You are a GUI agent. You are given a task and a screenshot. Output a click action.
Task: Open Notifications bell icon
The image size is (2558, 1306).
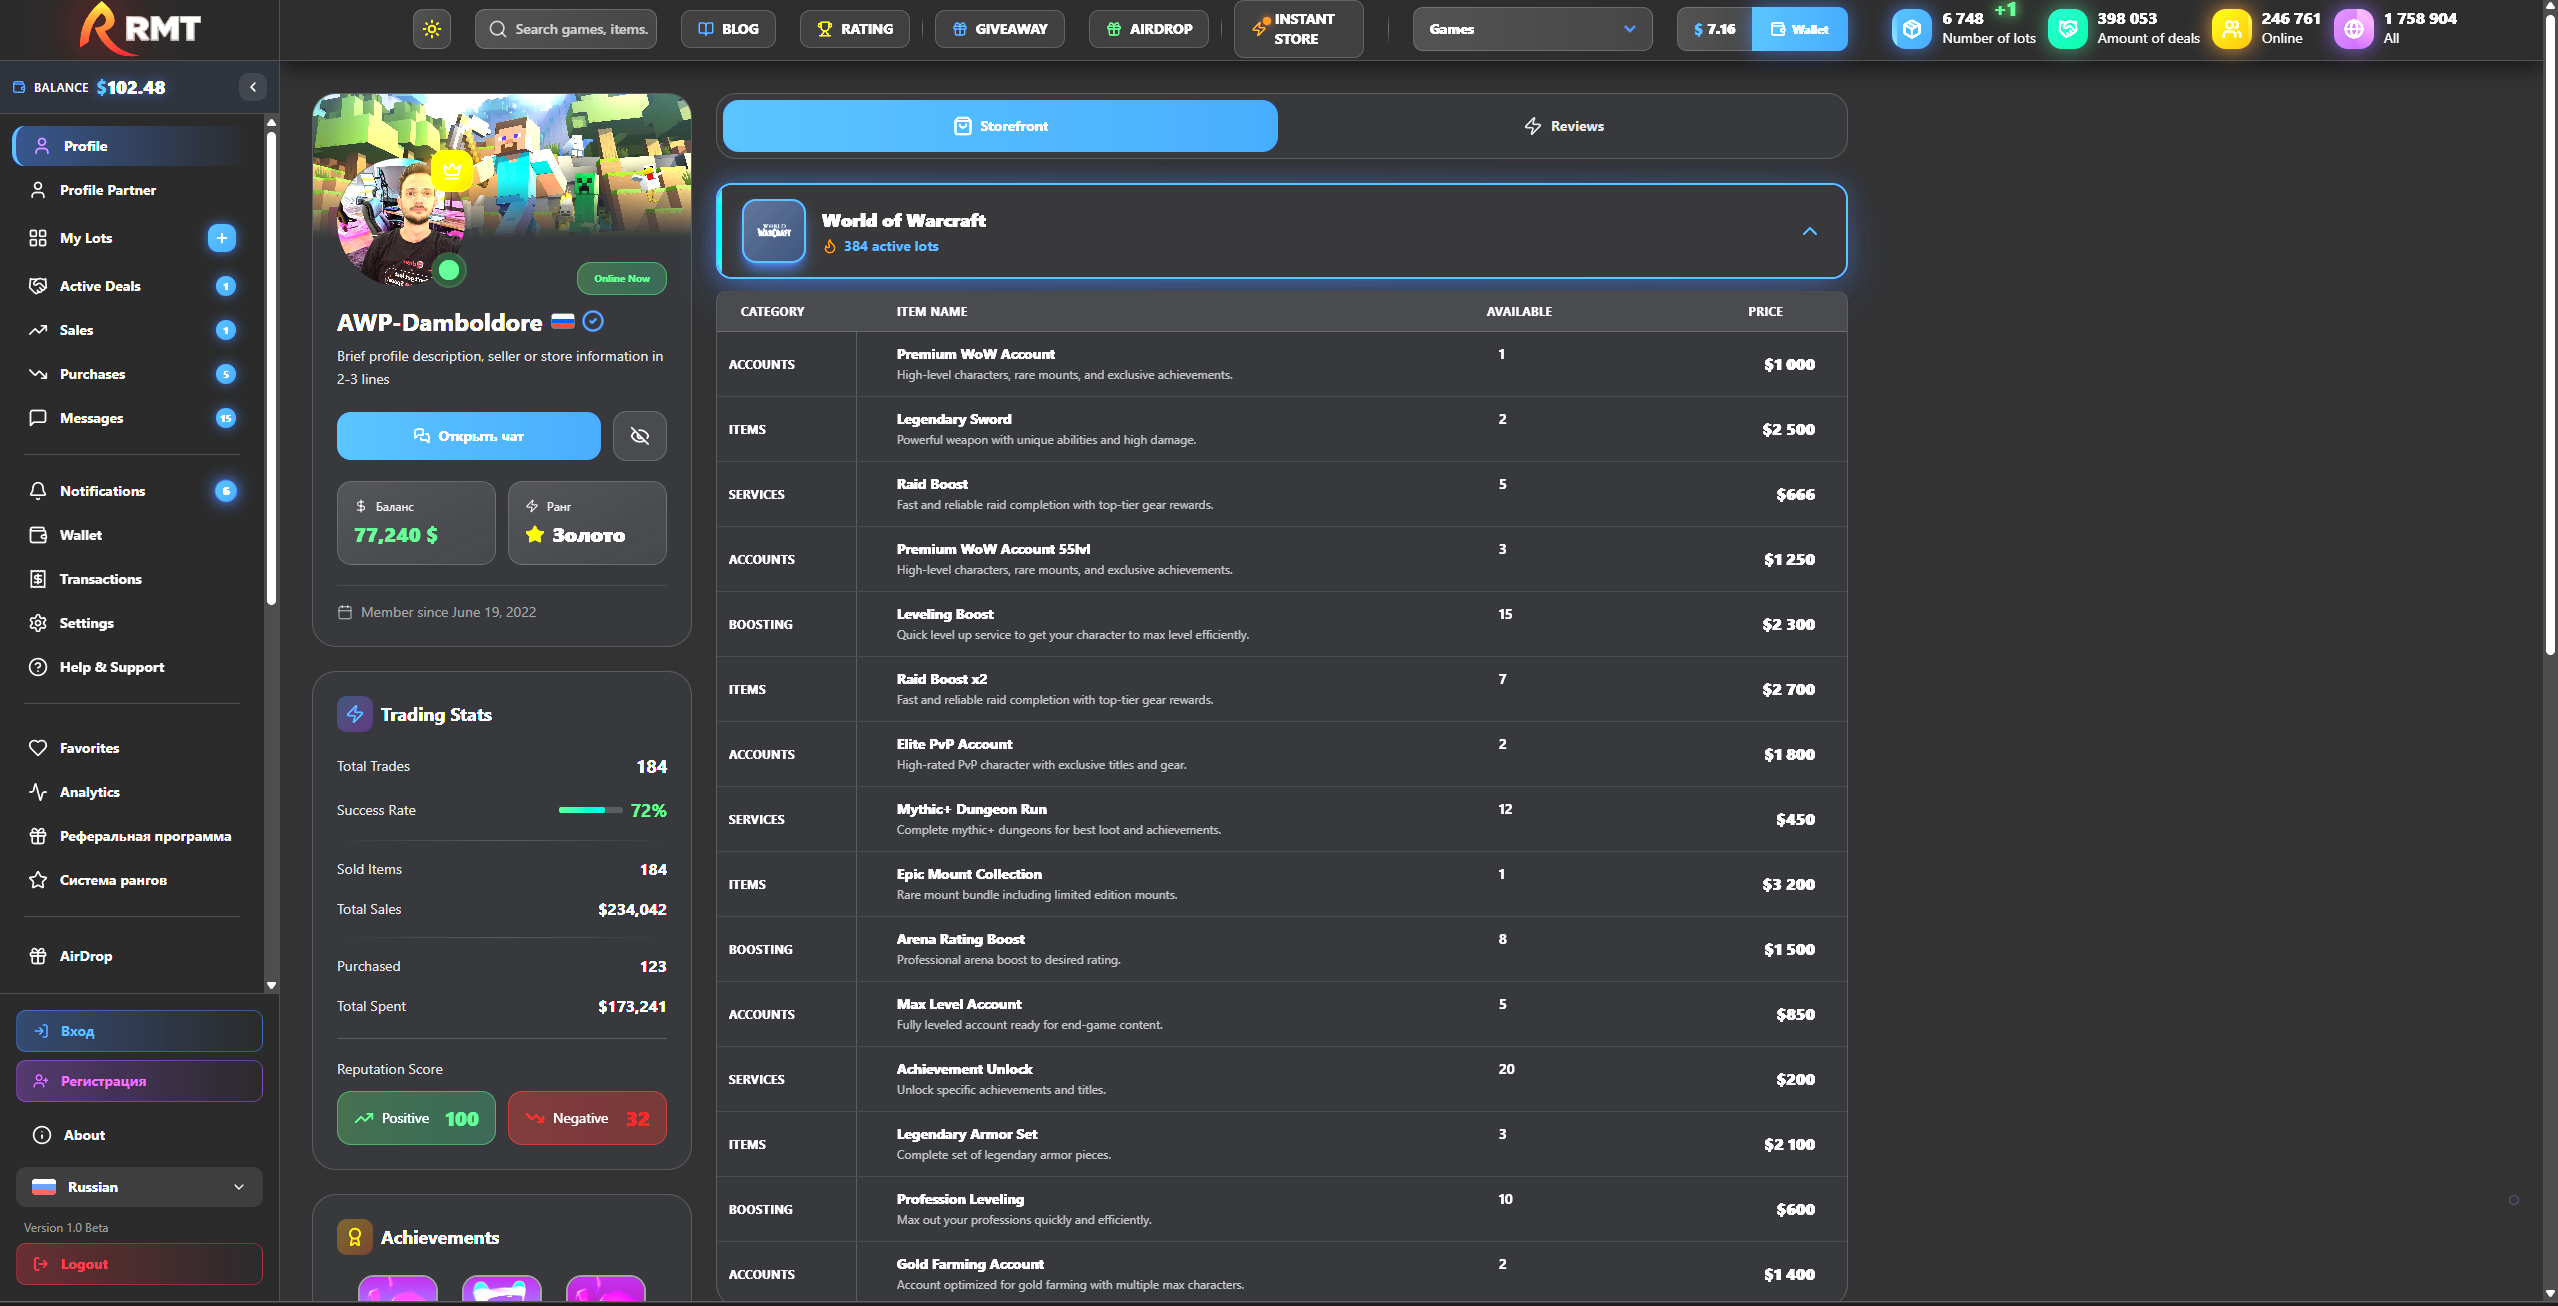[x=38, y=491]
